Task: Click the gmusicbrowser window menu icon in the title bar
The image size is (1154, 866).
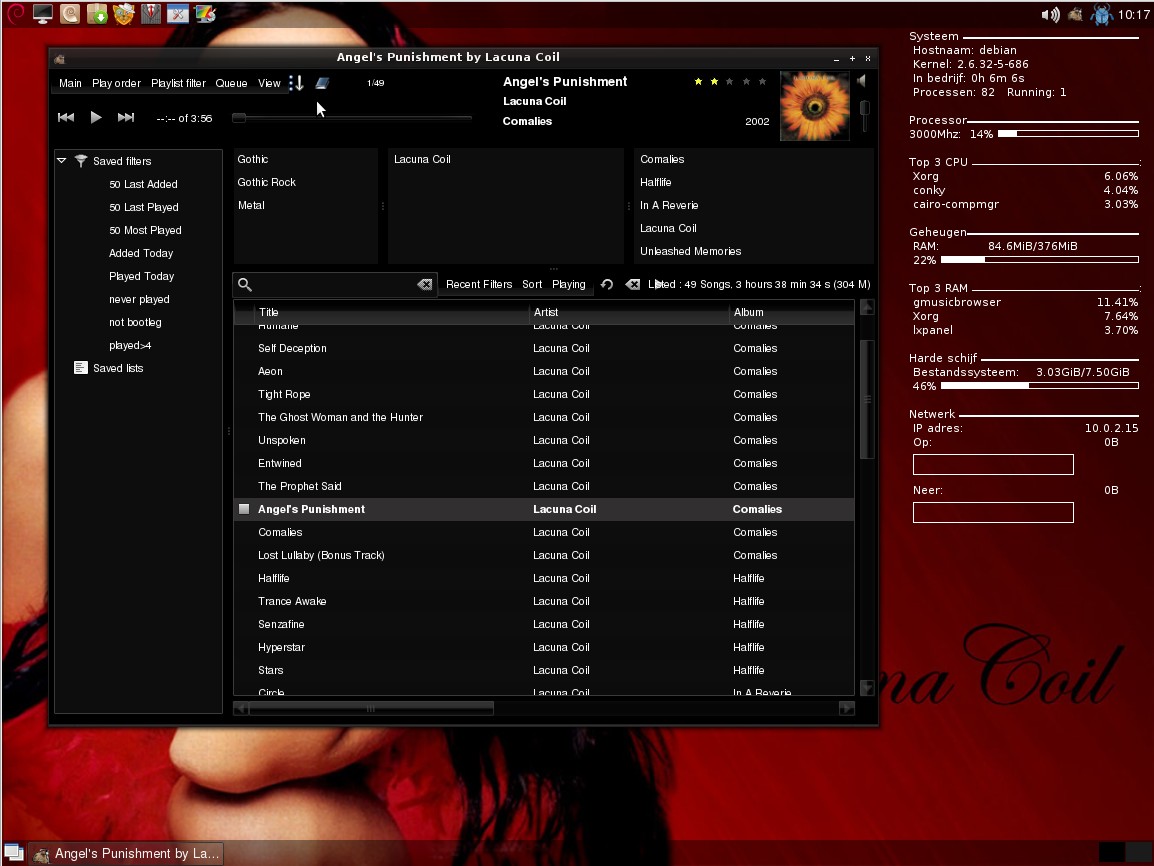Action: 60,59
